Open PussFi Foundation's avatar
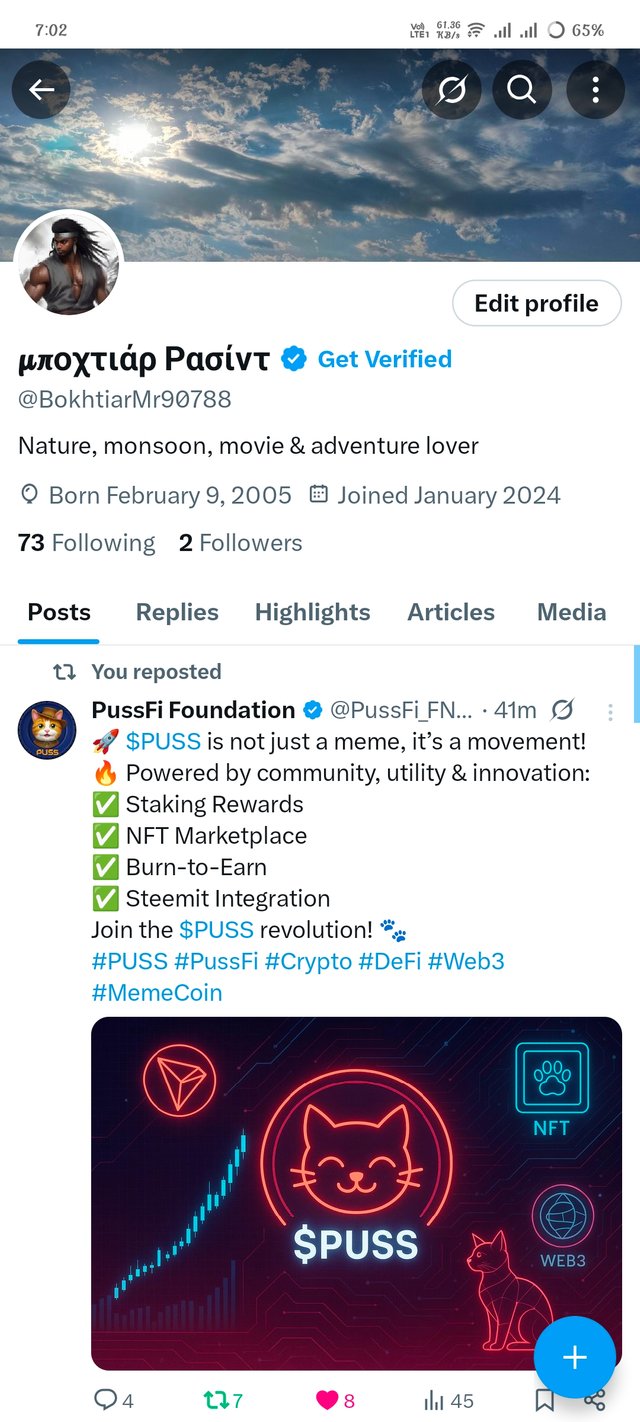Image resolution: width=640 pixels, height=1422 pixels. pos(47,730)
